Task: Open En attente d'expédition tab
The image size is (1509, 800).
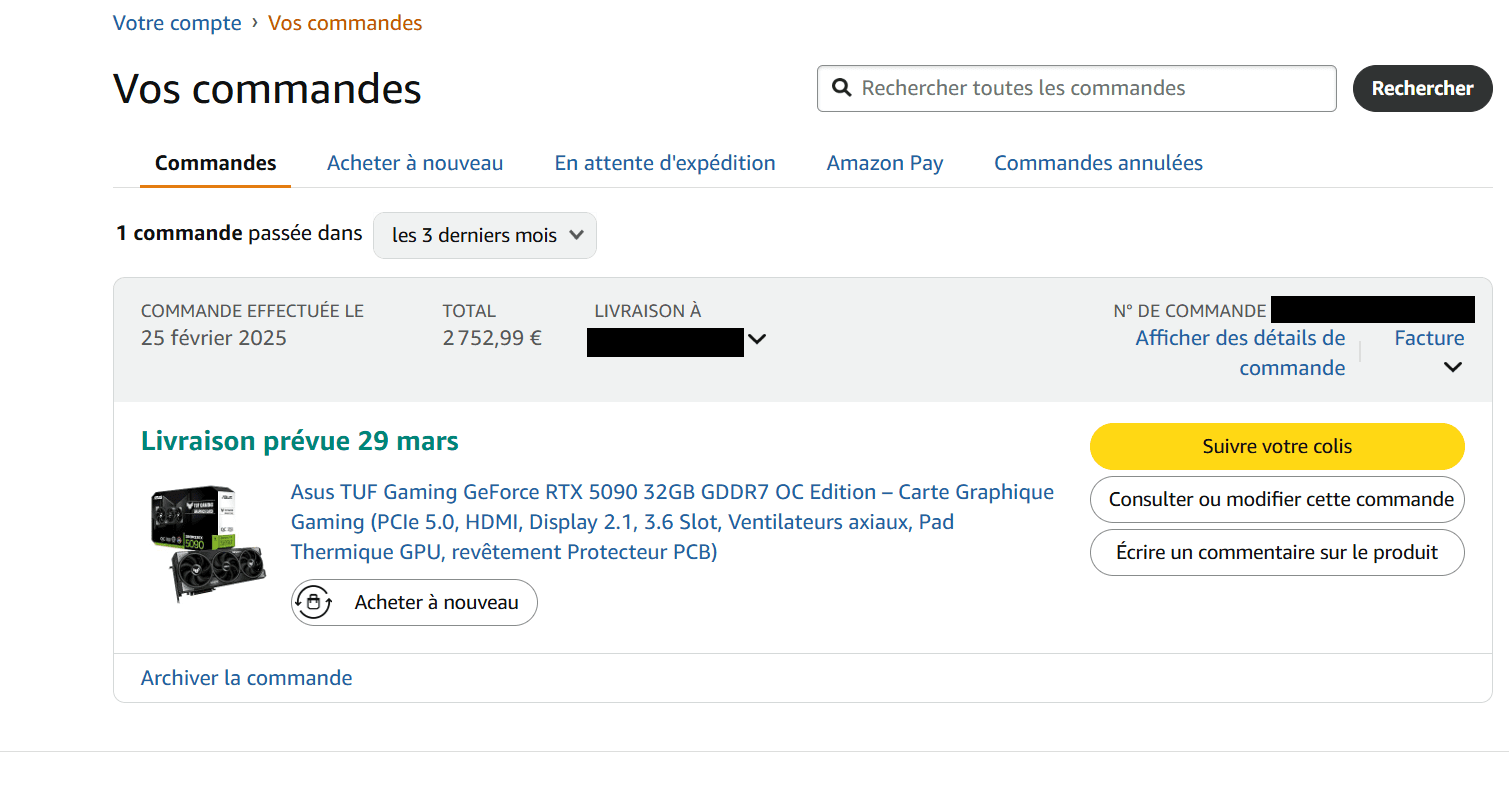Action: click(665, 163)
